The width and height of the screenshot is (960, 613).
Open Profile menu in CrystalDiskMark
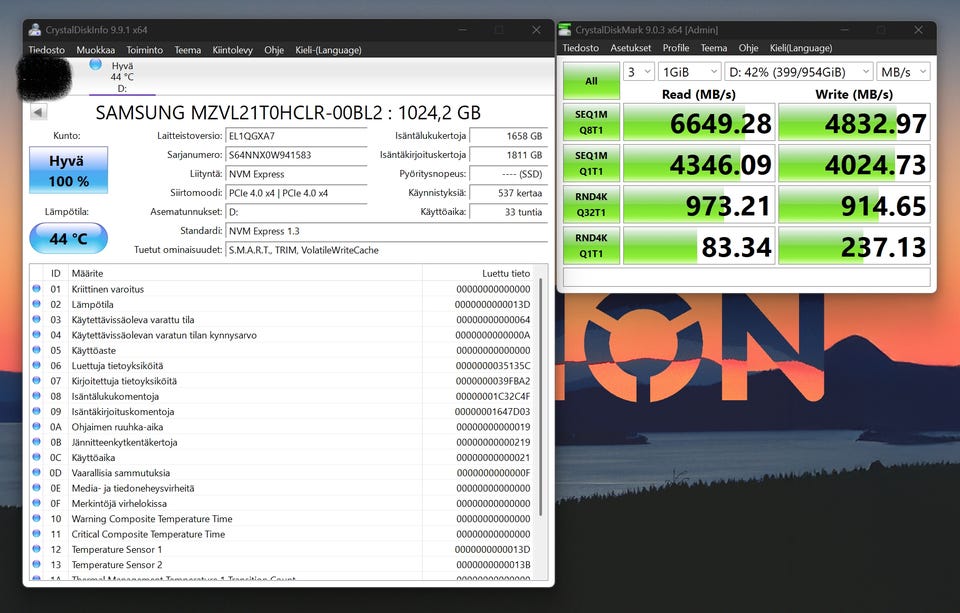(675, 48)
